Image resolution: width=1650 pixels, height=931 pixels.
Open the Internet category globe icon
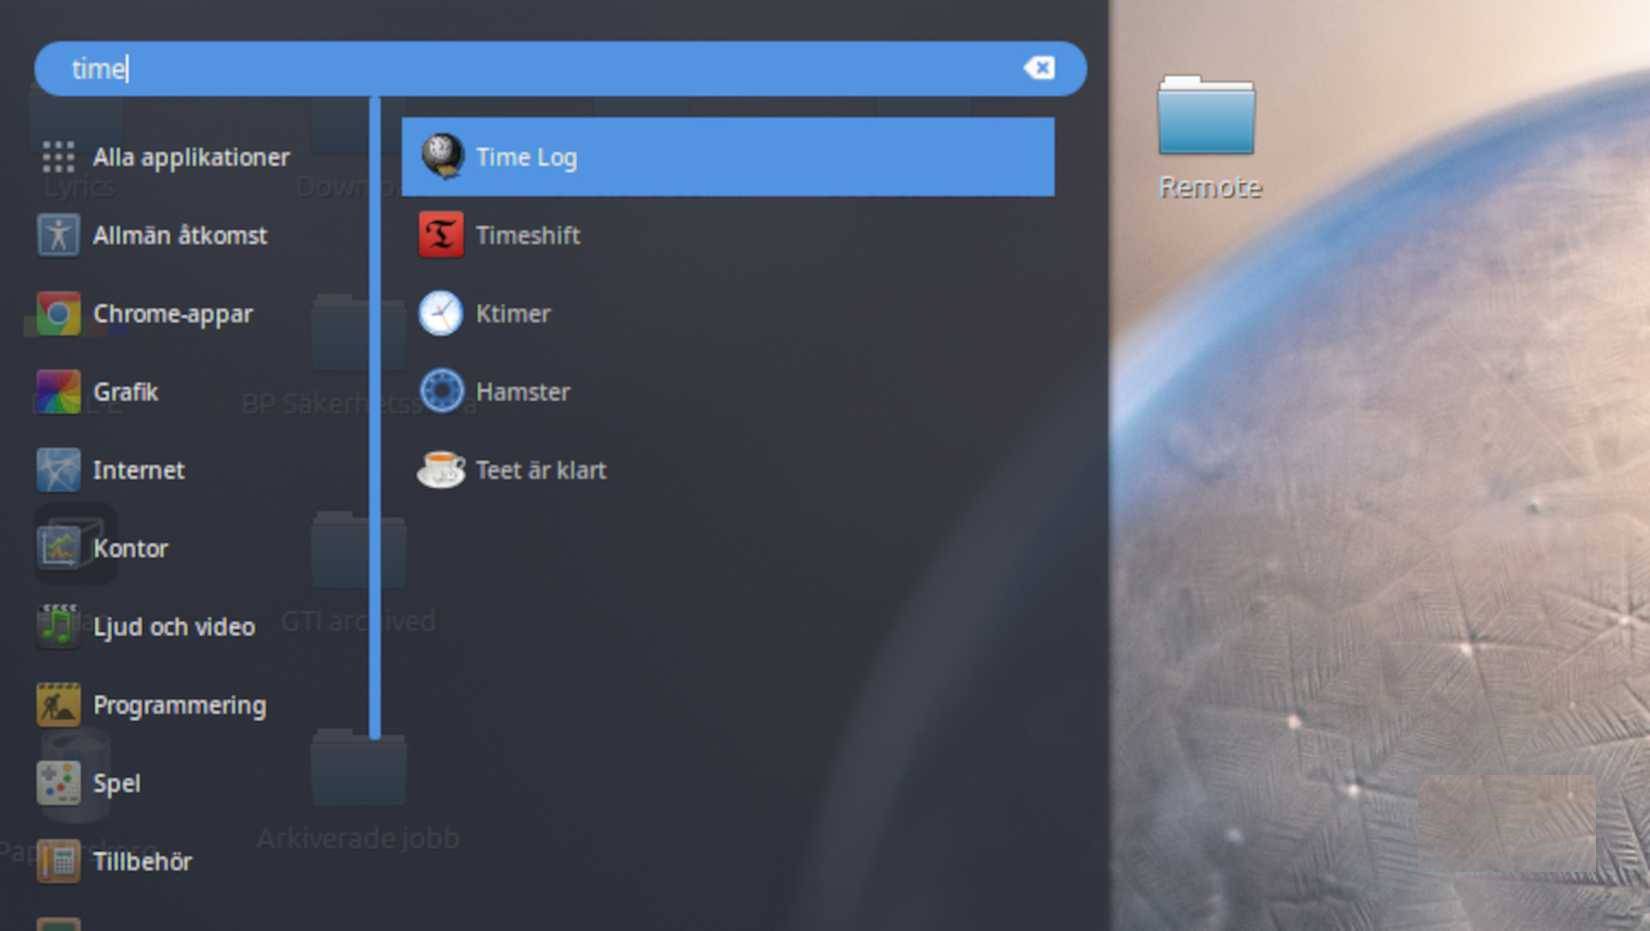[x=57, y=470]
